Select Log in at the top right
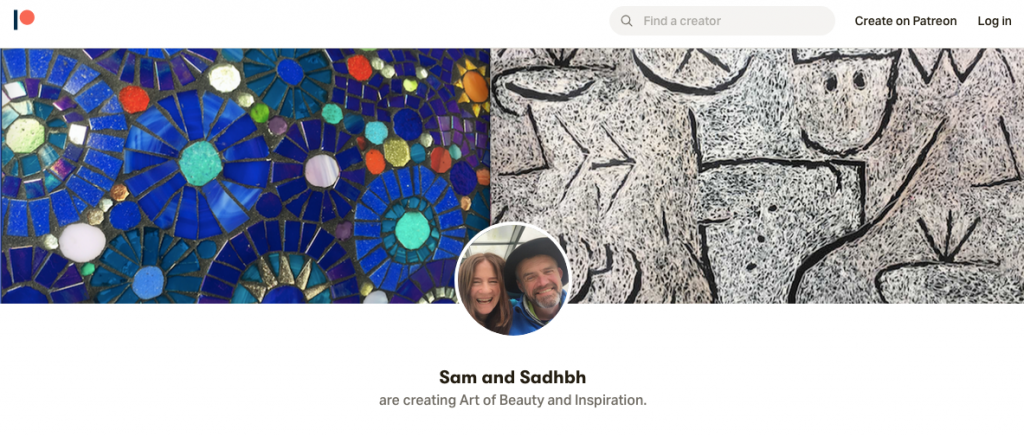Image resolution: width=1024 pixels, height=436 pixels. pyautogui.click(x=994, y=21)
